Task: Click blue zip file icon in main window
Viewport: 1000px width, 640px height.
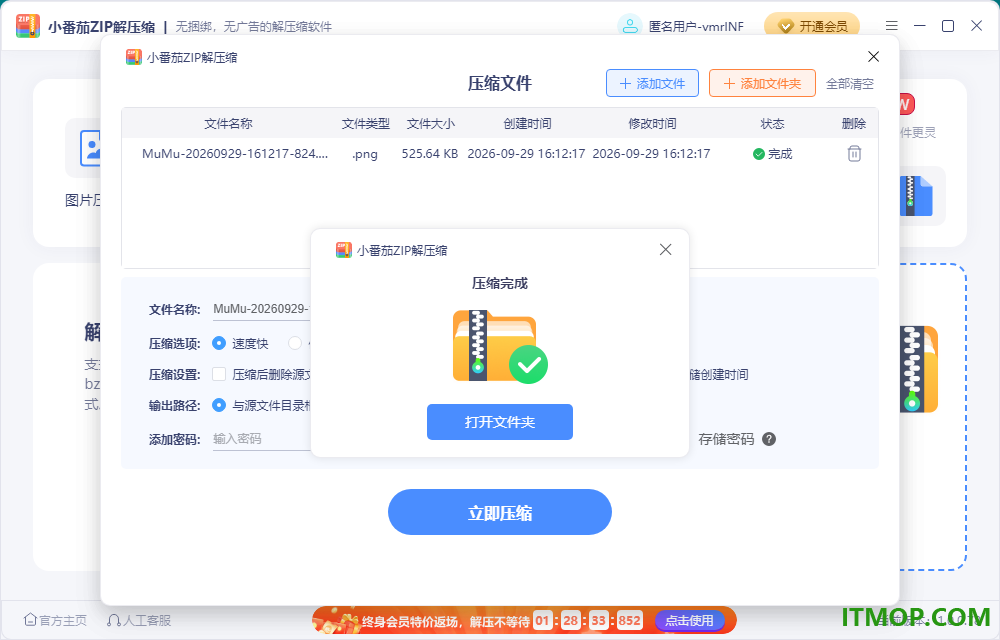Action: coord(916,196)
